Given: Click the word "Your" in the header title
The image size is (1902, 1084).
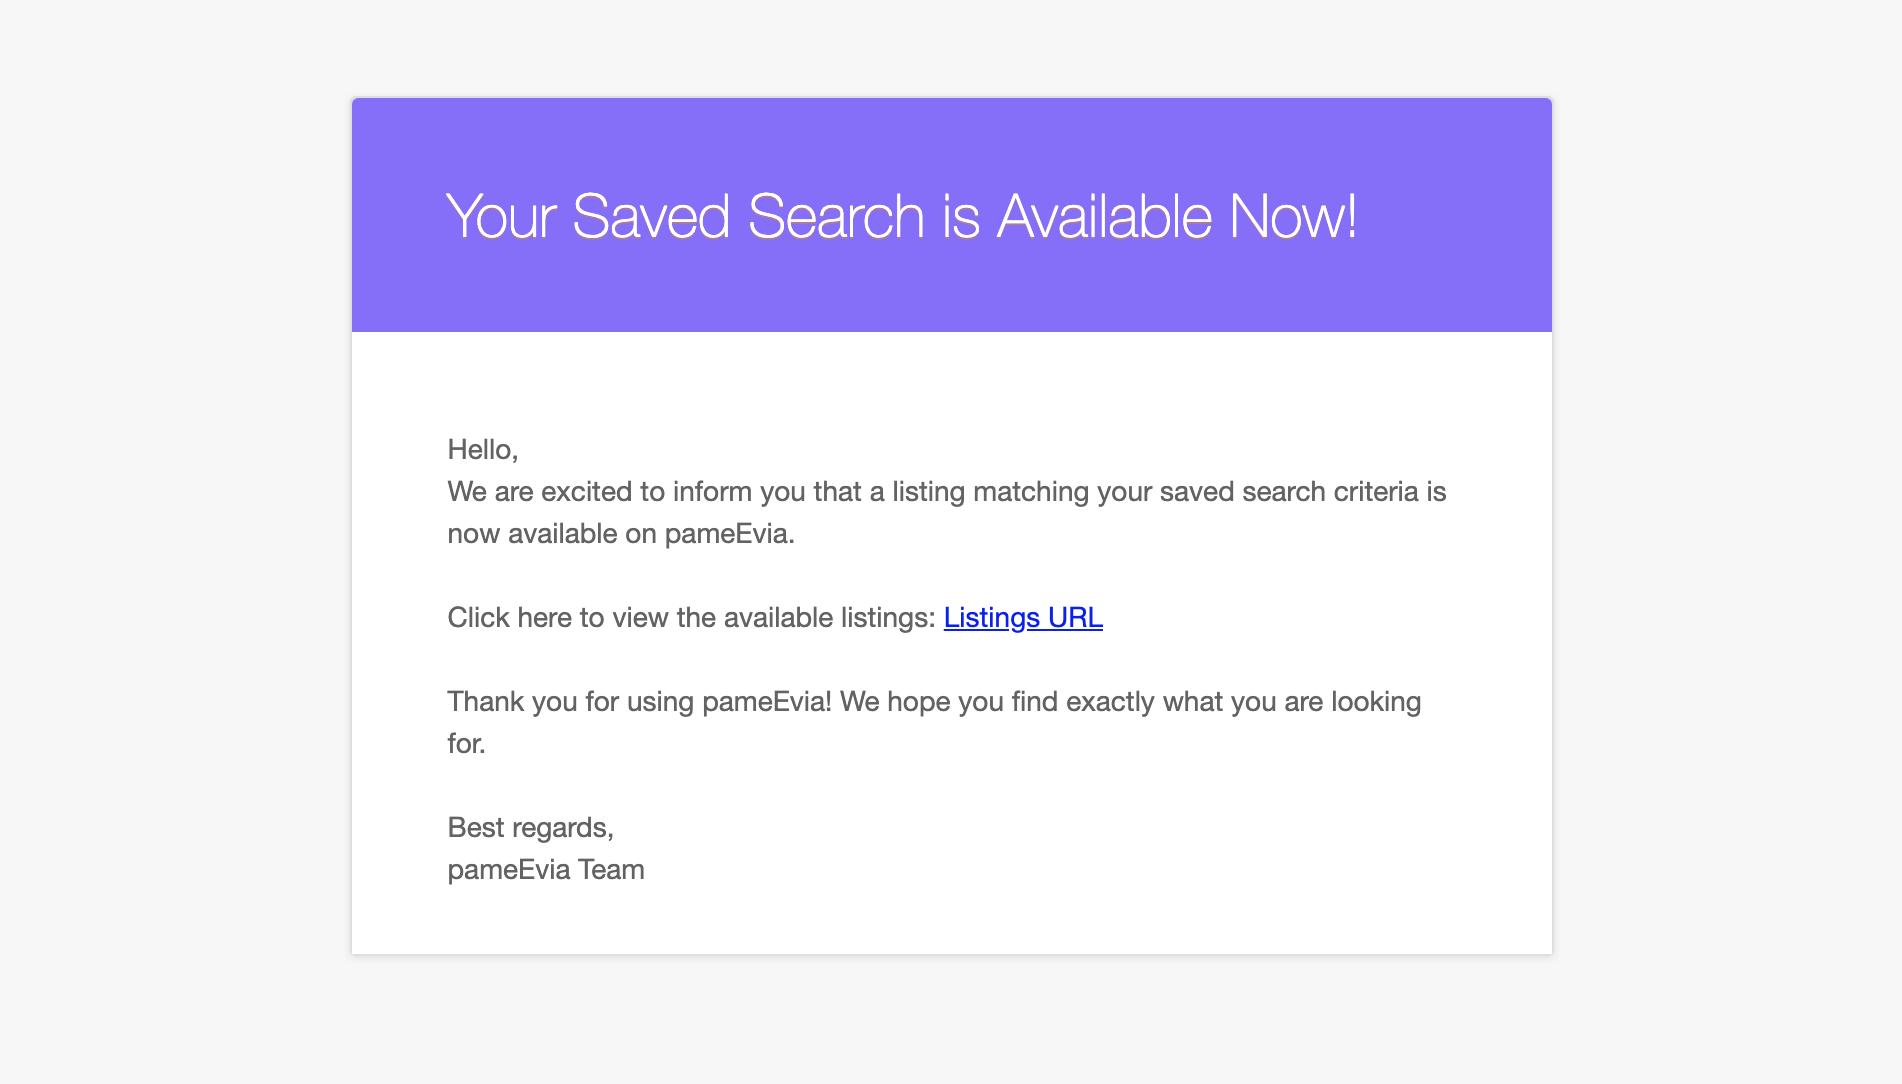Looking at the screenshot, I should pos(501,216).
